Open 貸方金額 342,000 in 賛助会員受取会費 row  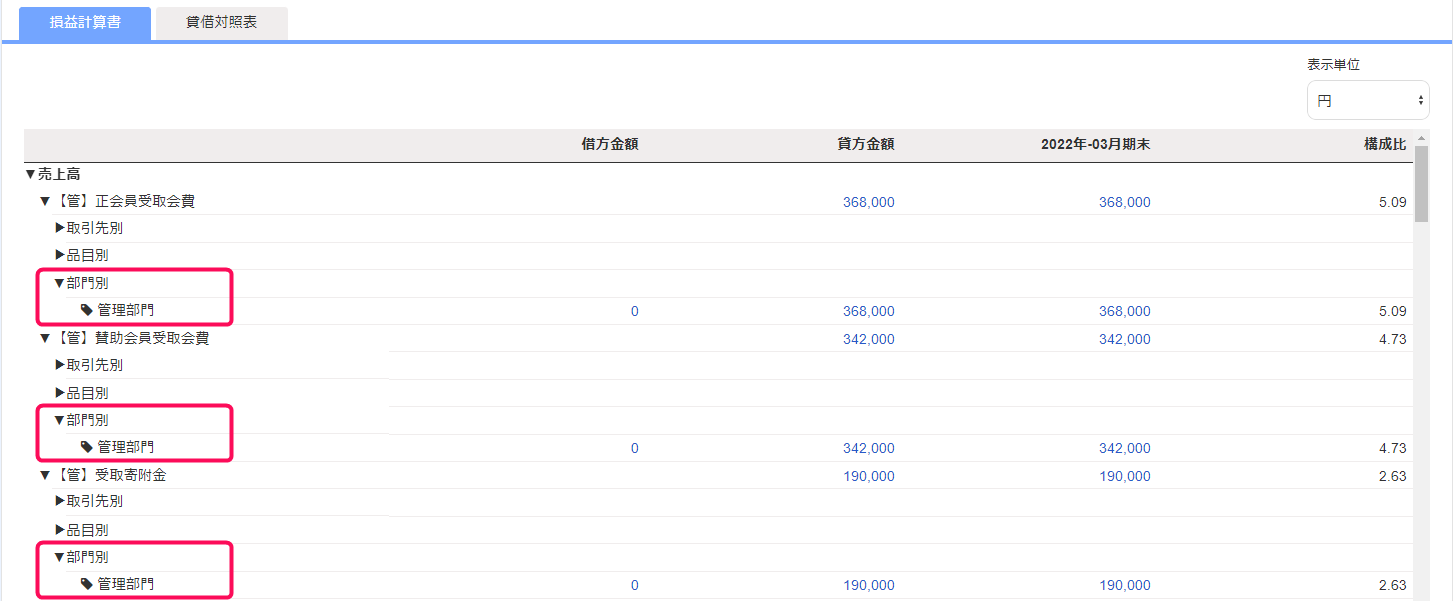pos(869,339)
